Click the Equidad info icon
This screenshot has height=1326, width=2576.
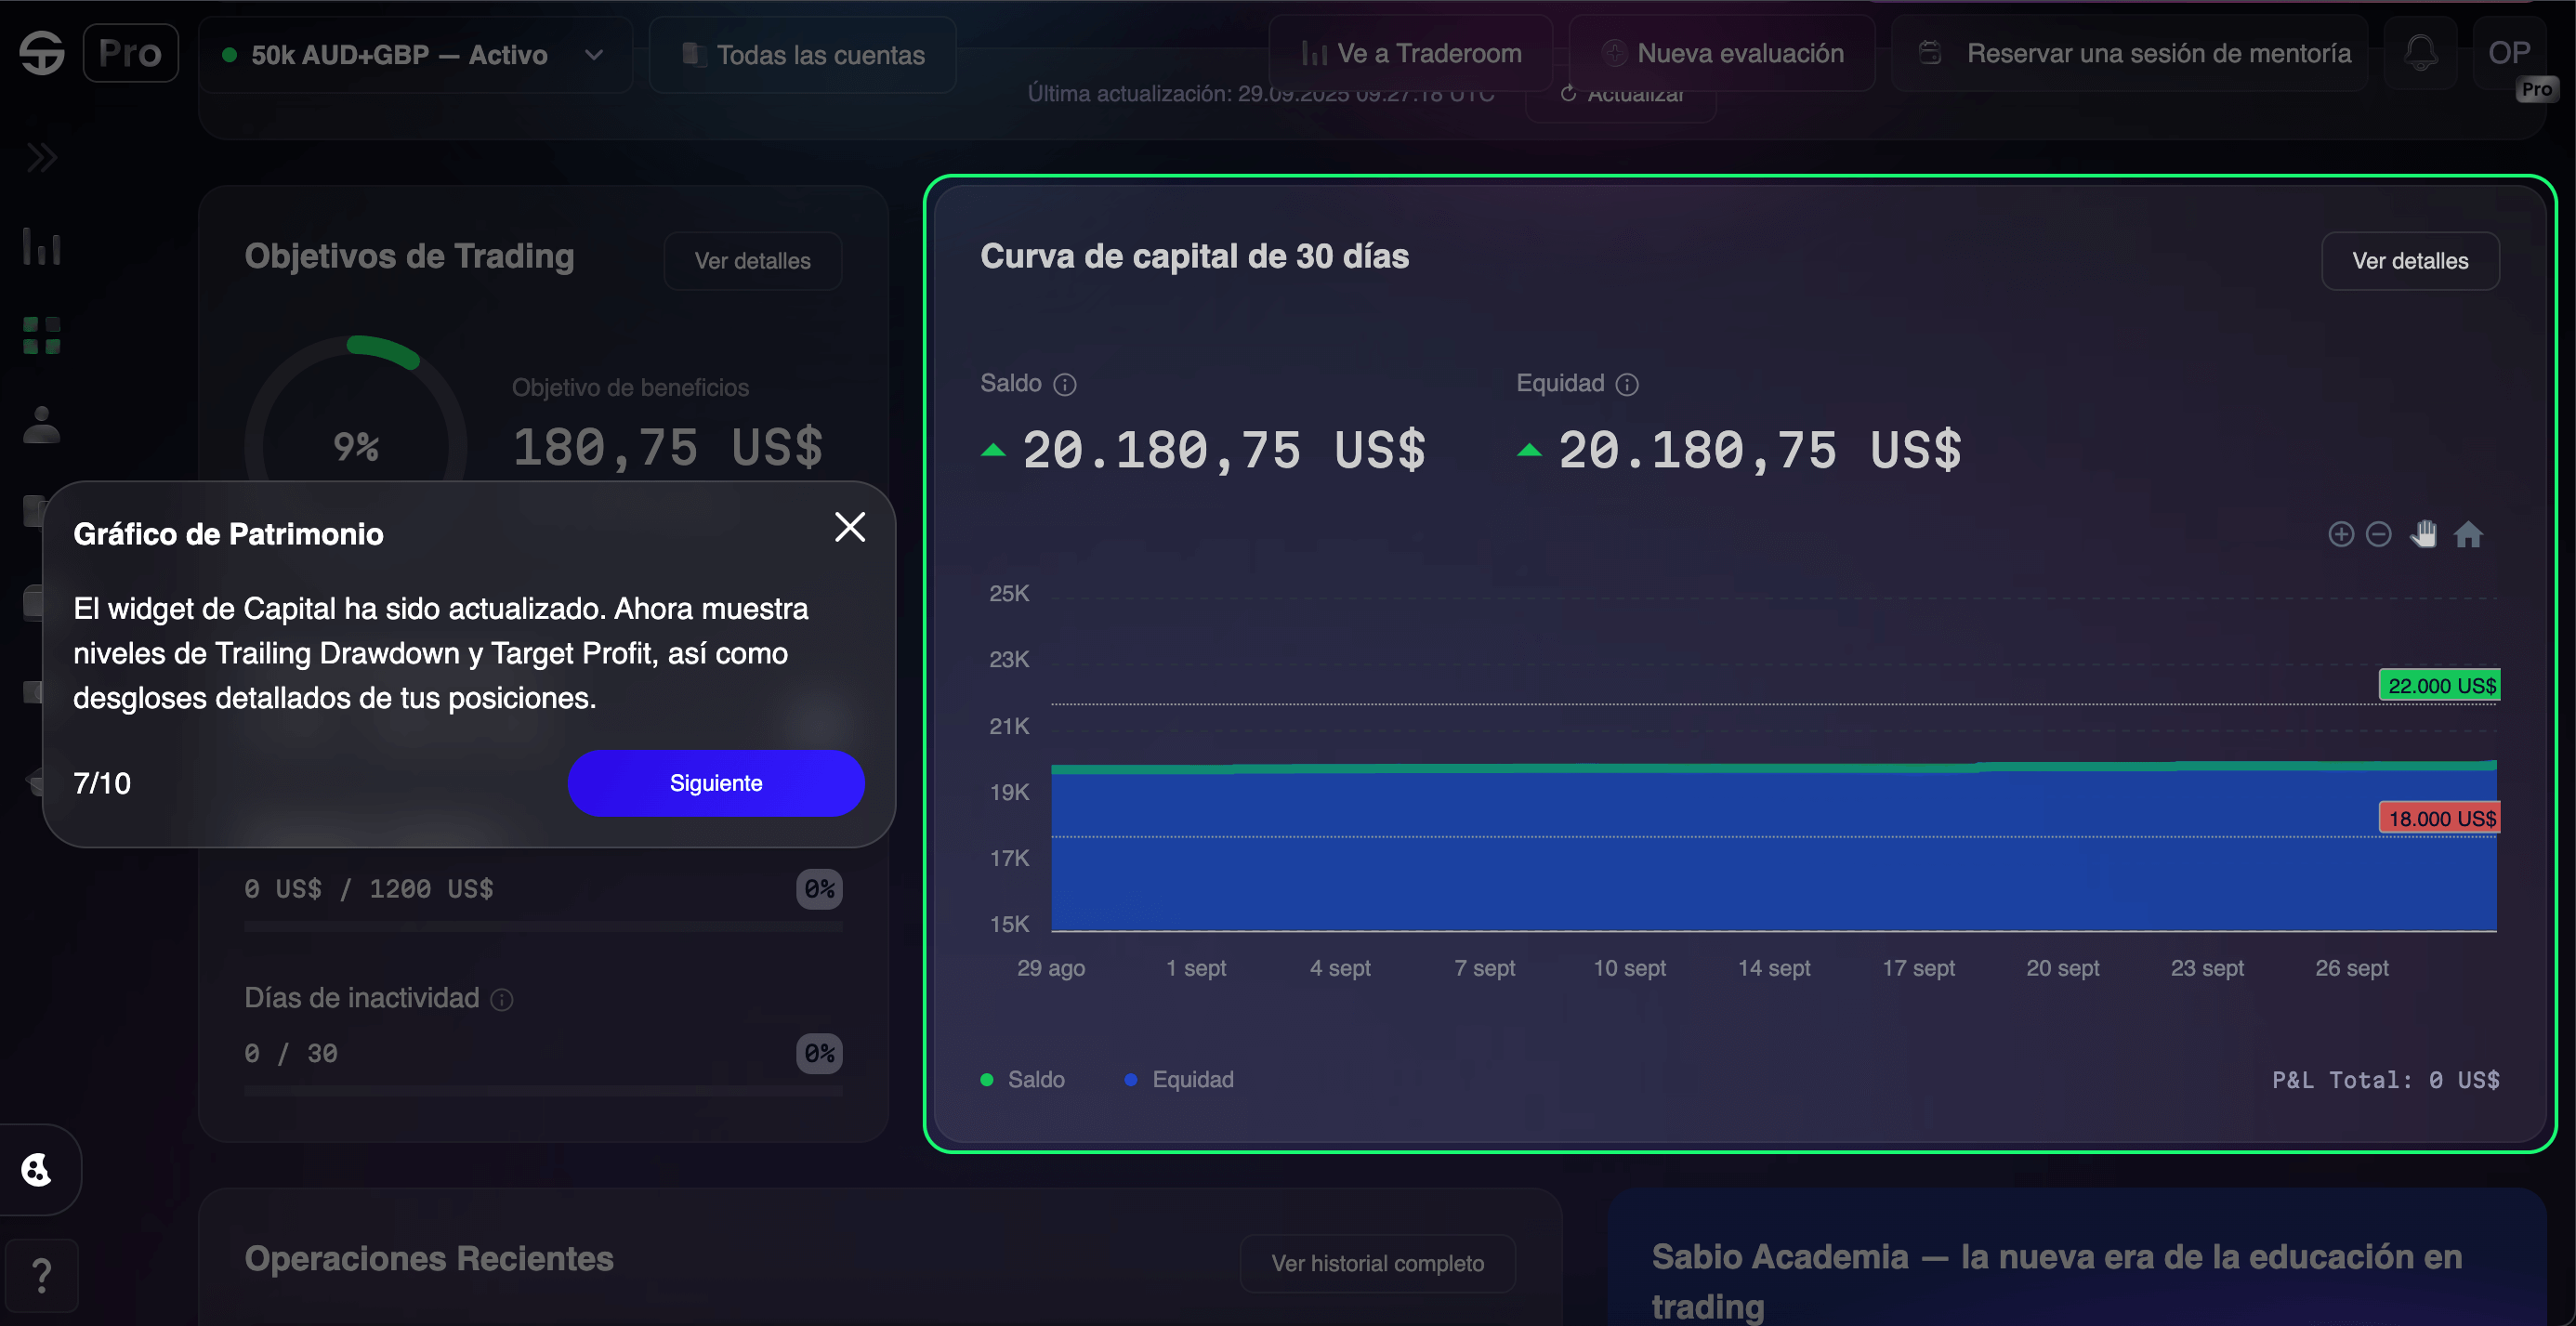[1627, 384]
